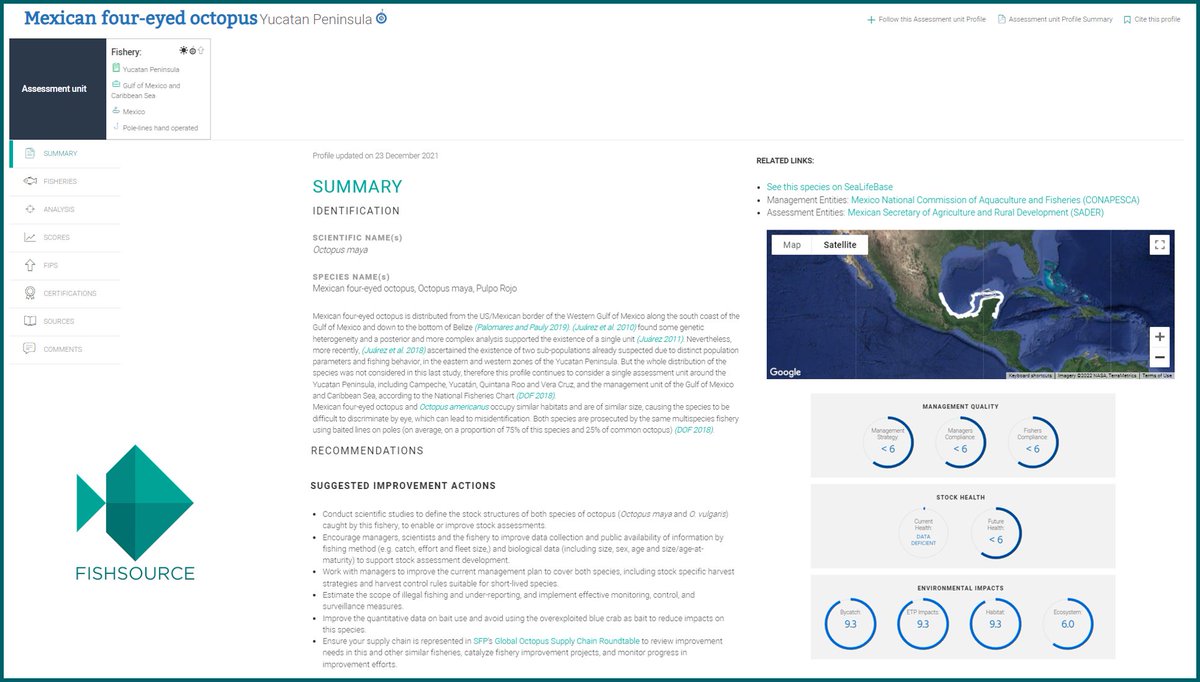Click the Managers Compliance score gauge
This screenshot has height=682, width=1200.
coord(960,442)
